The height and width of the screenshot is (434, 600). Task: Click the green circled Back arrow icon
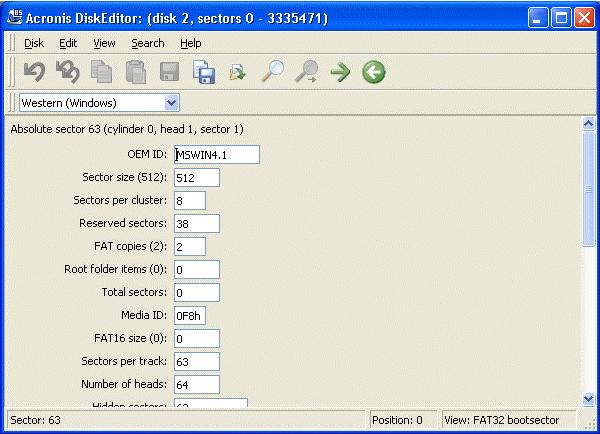click(x=373, y=72)
